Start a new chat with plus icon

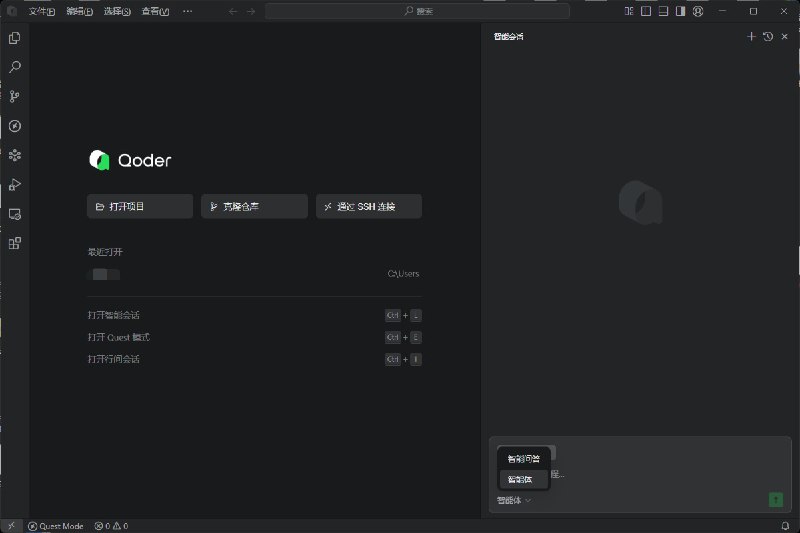[x=751, y=37]
